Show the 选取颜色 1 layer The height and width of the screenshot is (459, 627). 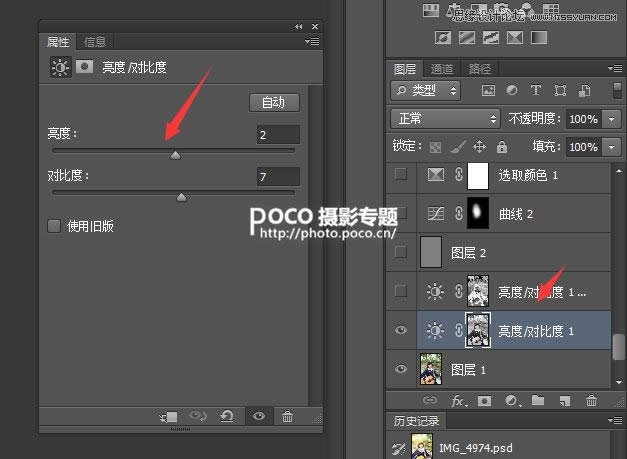pyautogui.click(x=401, y=174)
